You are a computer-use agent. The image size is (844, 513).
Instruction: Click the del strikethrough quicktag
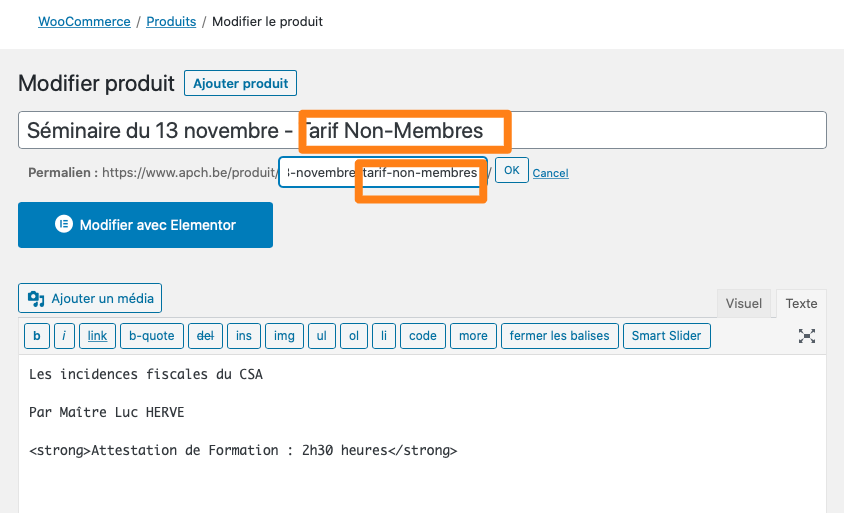coord(205,336)
